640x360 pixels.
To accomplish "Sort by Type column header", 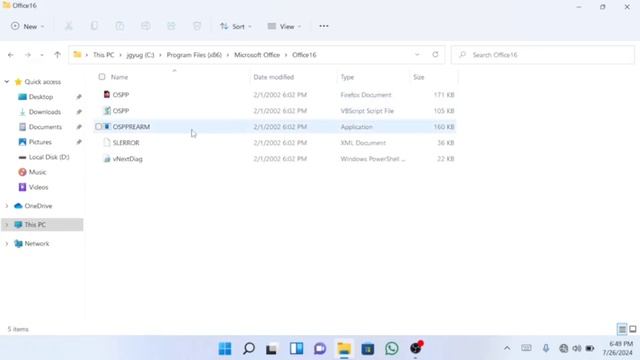I will (347, 77).
